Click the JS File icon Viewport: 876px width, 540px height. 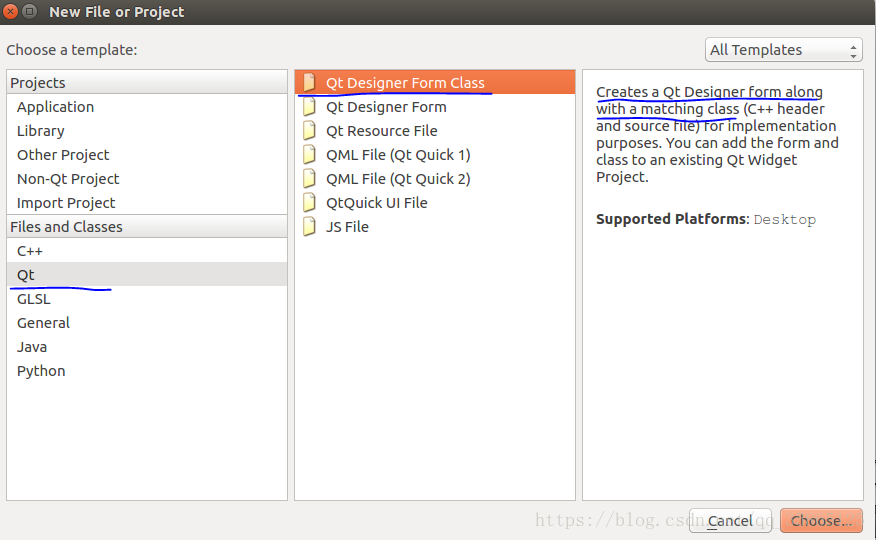309,227
